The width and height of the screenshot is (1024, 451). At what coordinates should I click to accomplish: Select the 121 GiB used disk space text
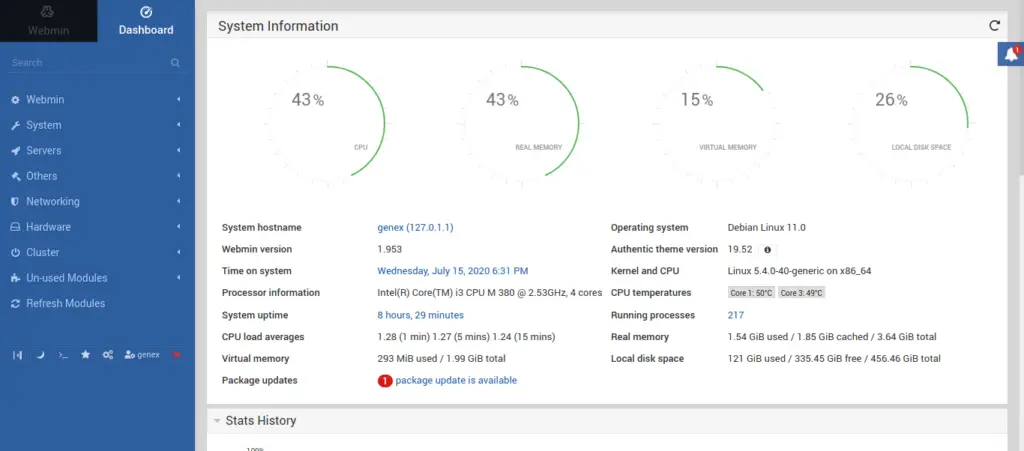click(x=834, y=359)
